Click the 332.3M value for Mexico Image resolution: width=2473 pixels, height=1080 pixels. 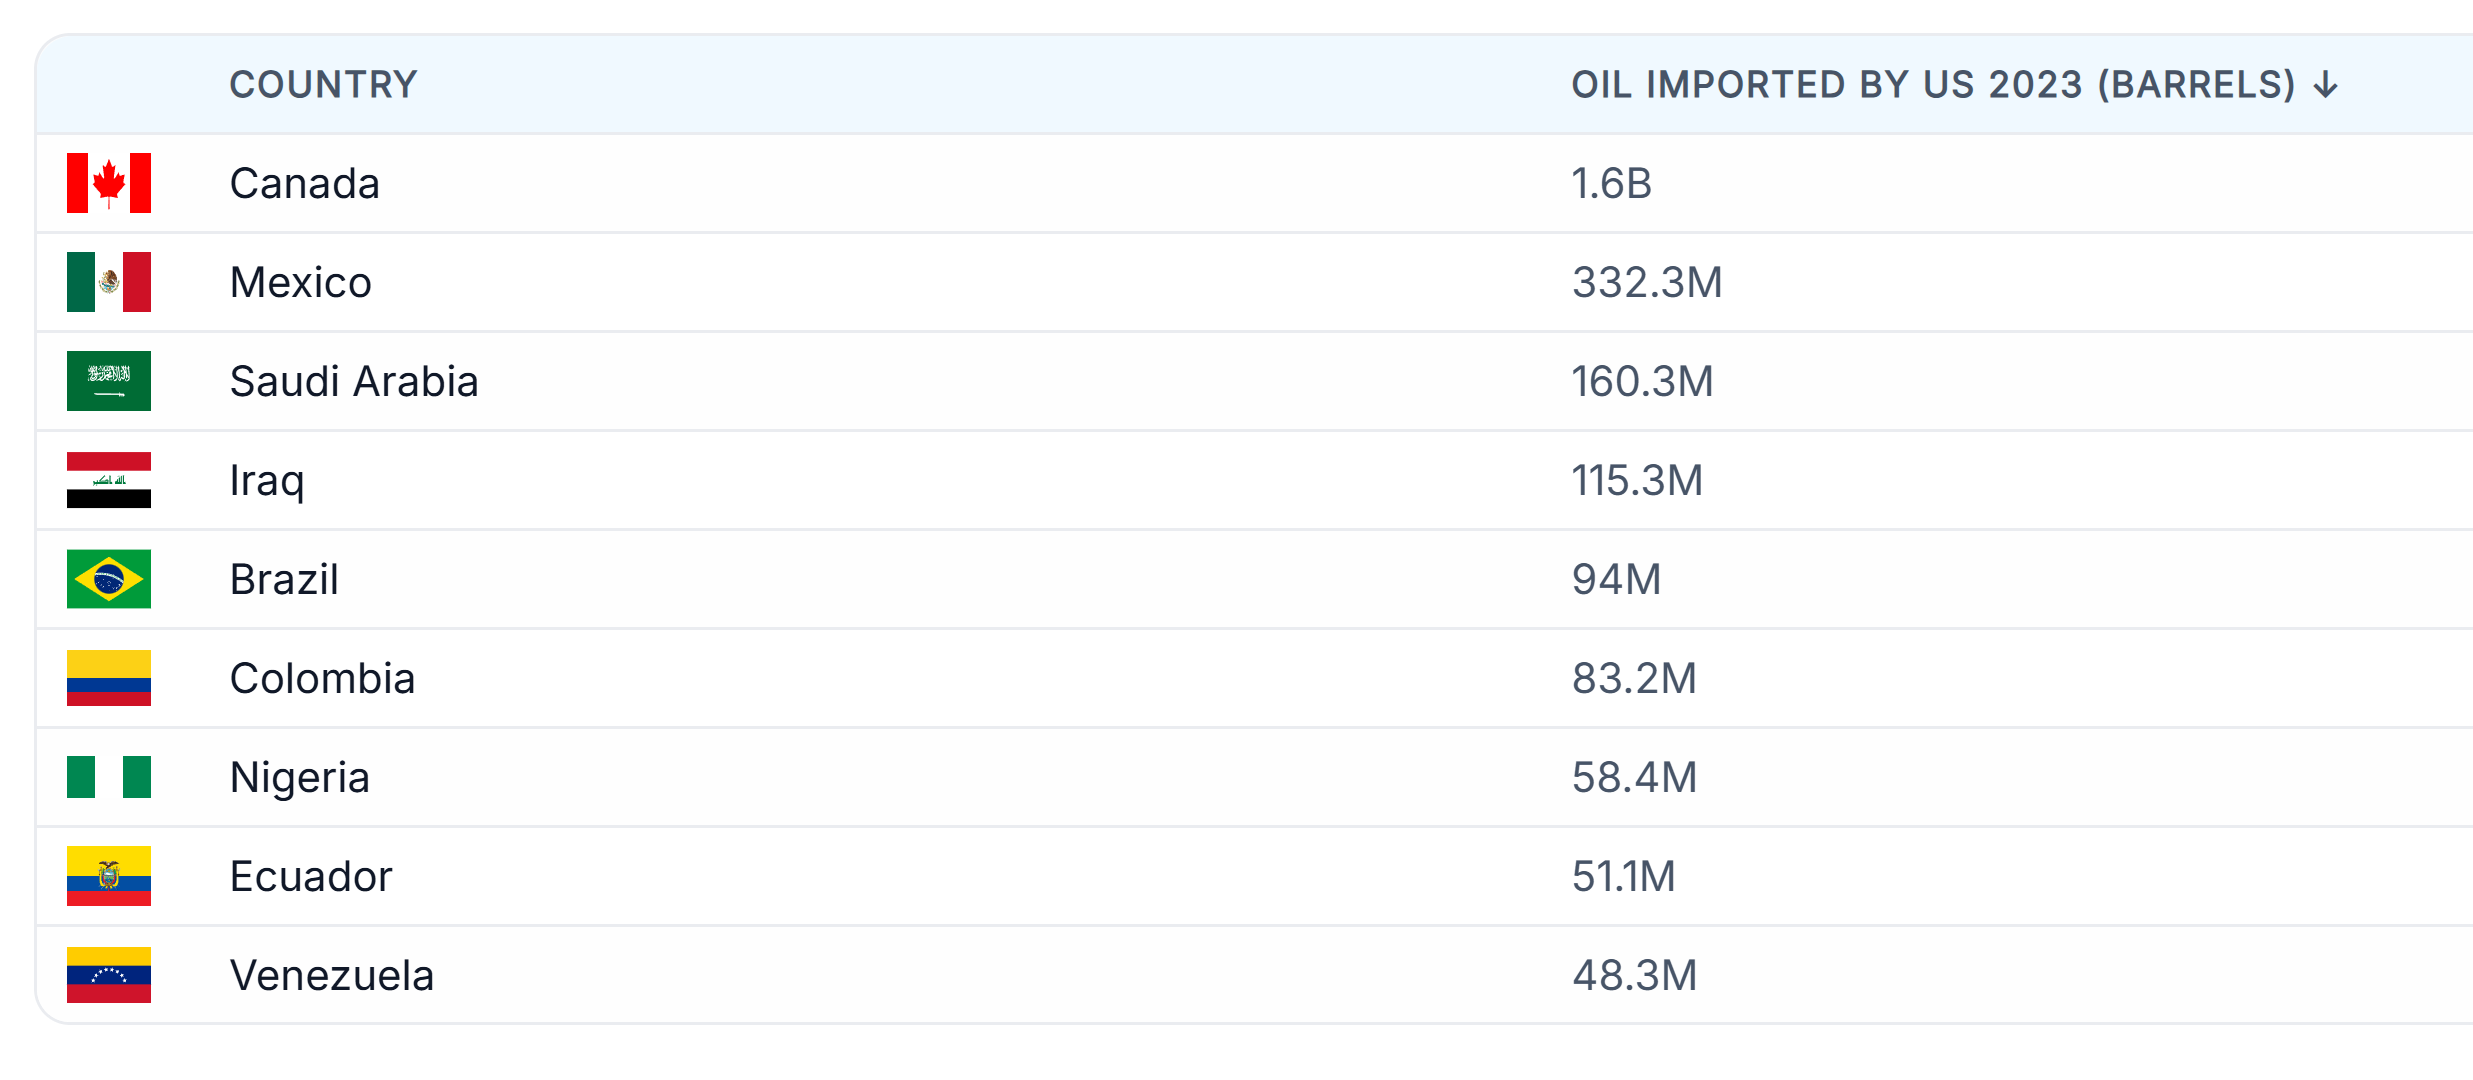(x=1647, y=282)
